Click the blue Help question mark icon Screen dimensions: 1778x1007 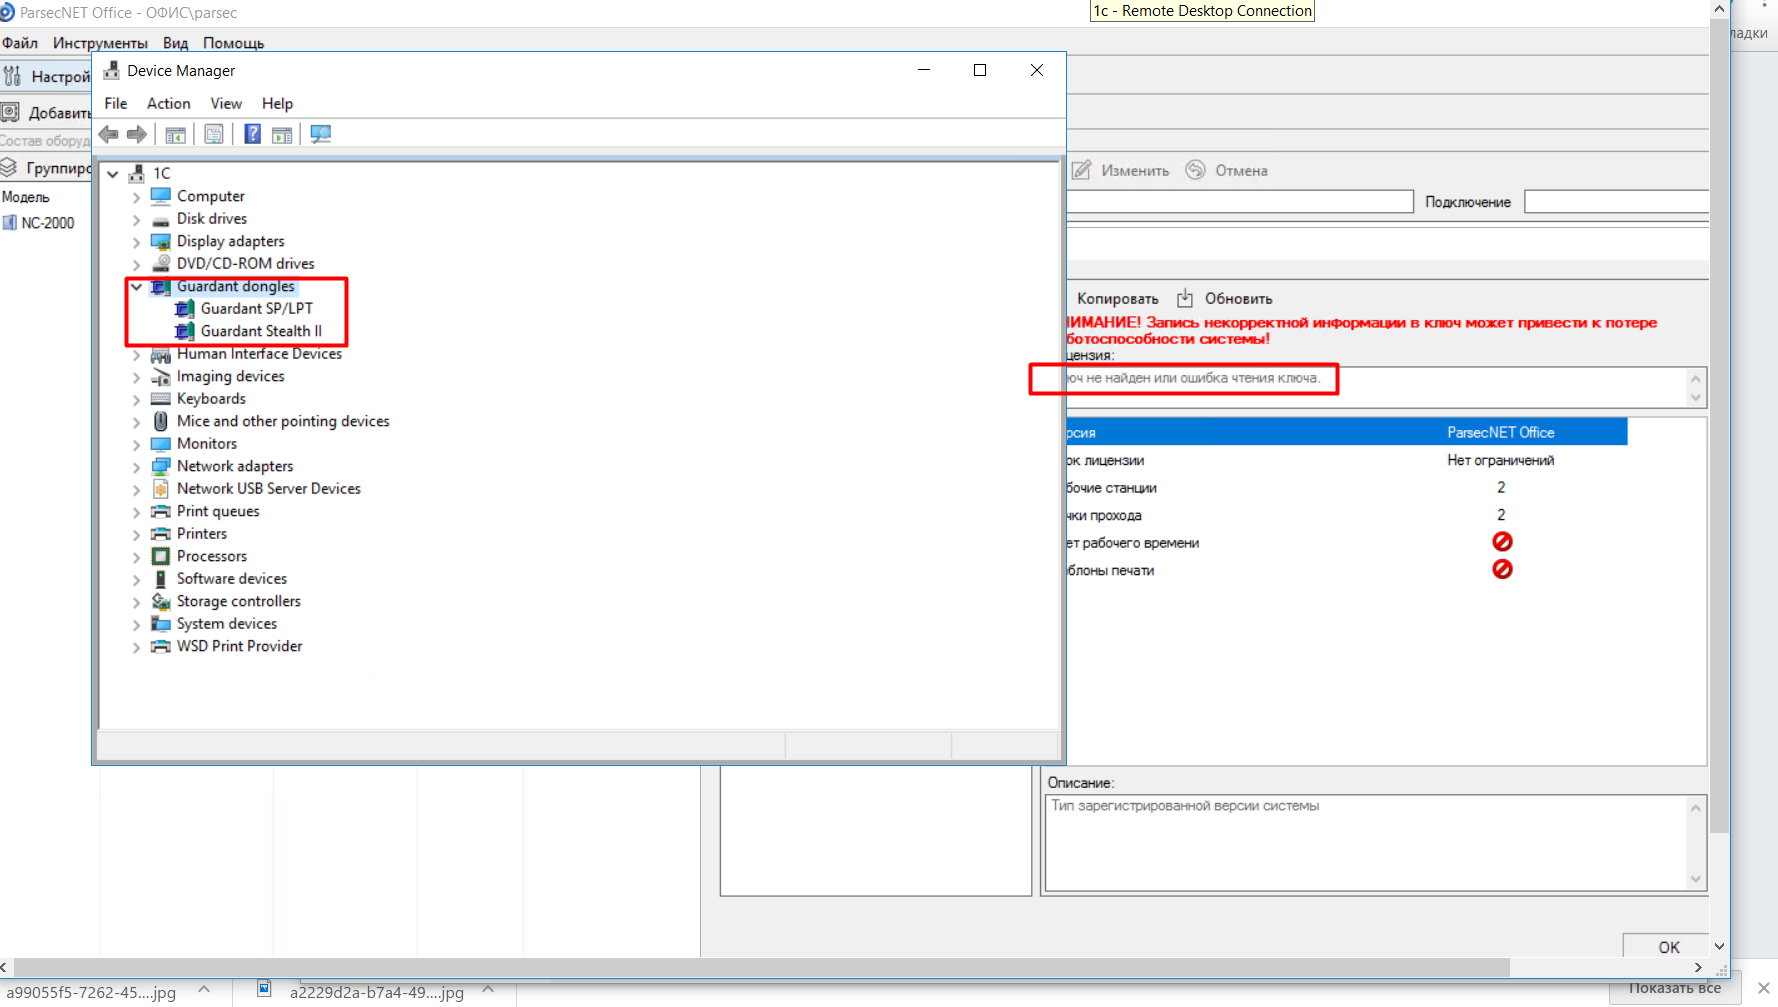click(x=252, y=134)
